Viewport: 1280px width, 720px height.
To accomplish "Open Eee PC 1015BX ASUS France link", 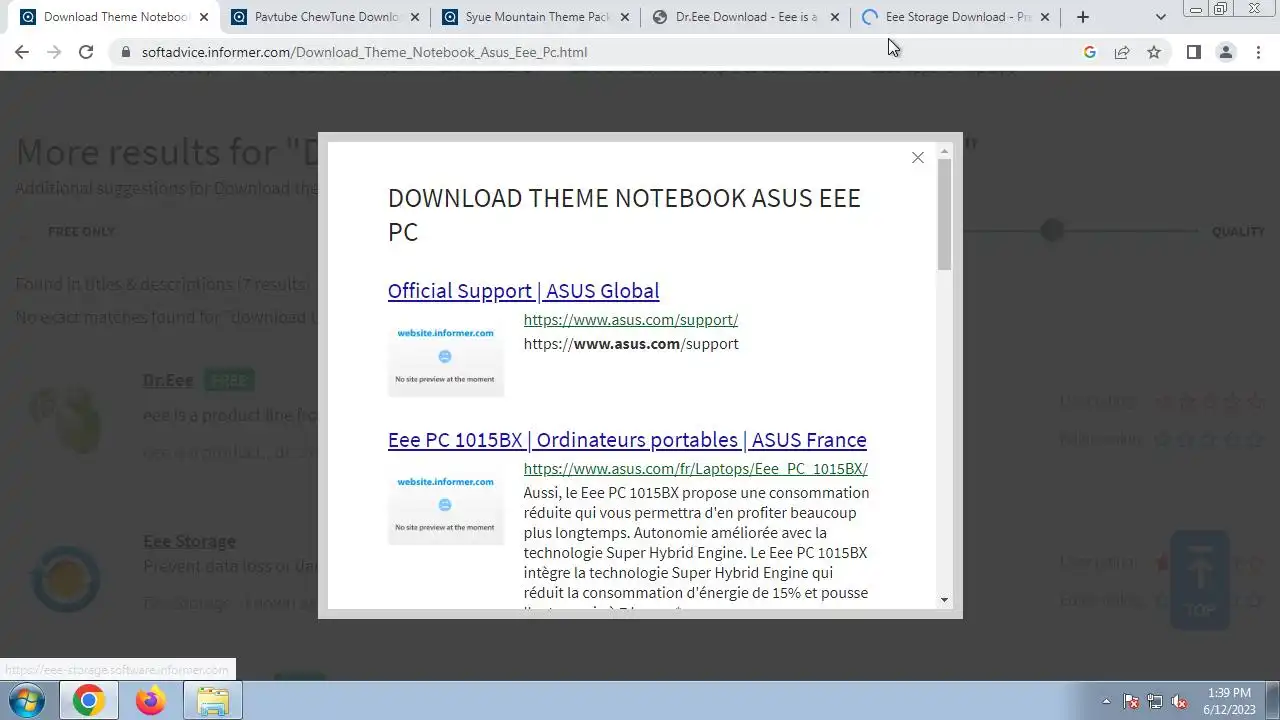I will [x=627, y=440].
